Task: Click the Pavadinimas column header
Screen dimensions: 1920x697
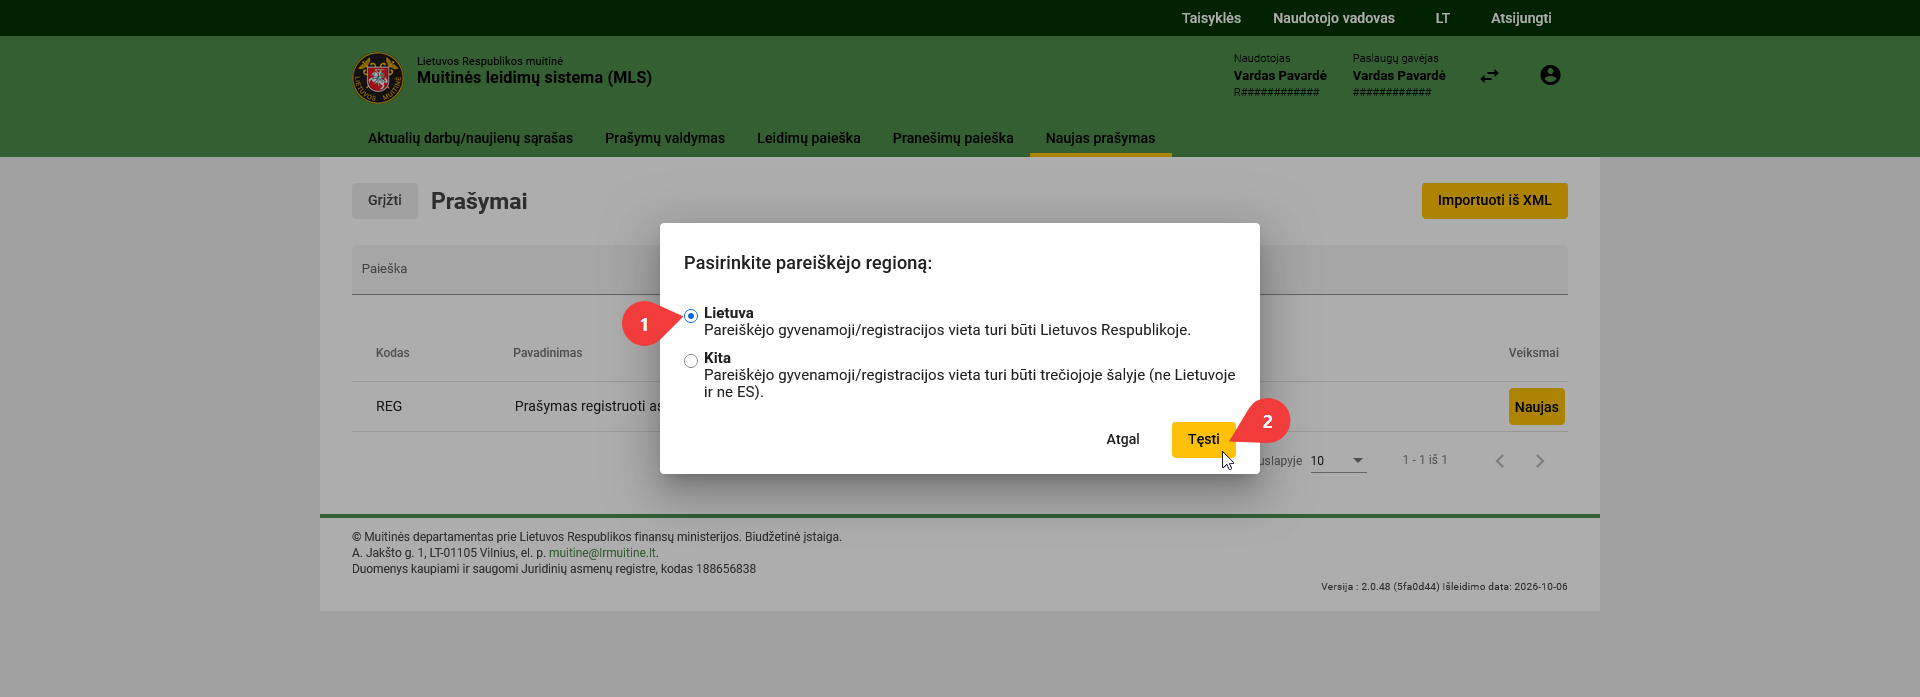Action: (x=547, y=353)
